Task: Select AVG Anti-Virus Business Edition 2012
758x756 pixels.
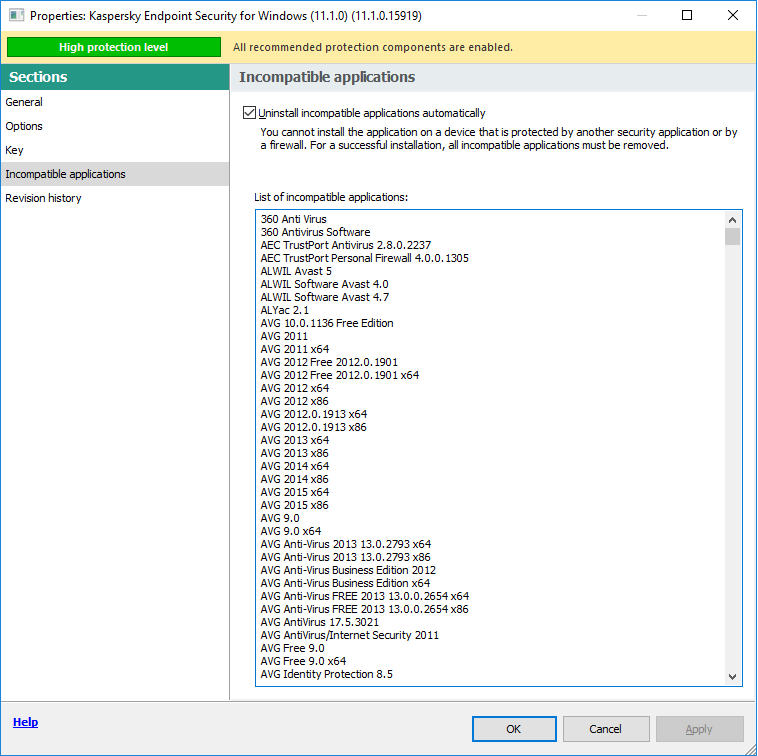Action: (348, 570)
